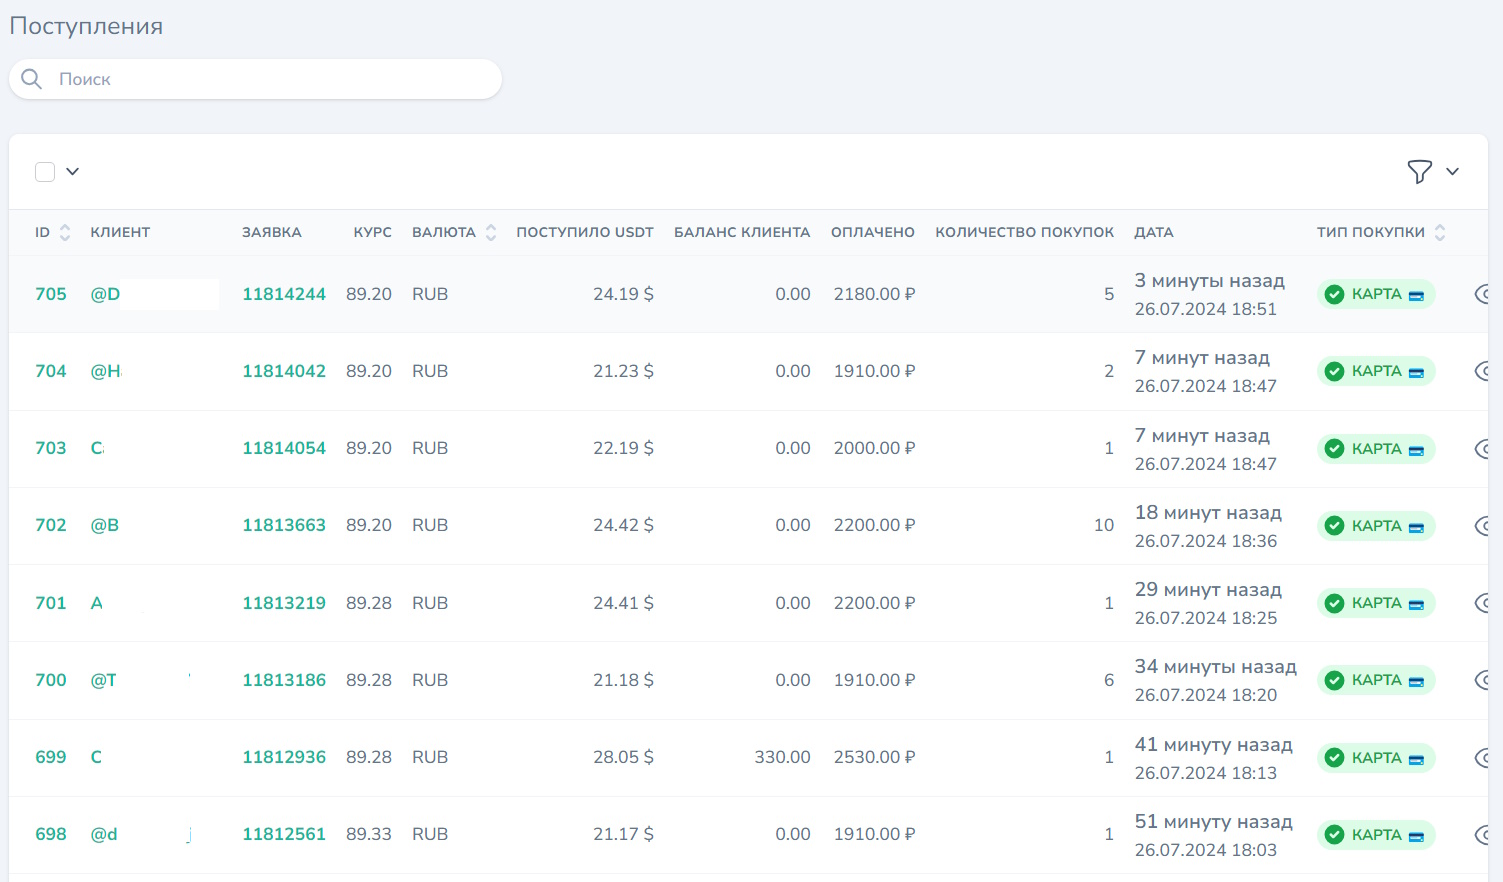
Task: Tick the select-all checkbox
Action: point(45,172)
